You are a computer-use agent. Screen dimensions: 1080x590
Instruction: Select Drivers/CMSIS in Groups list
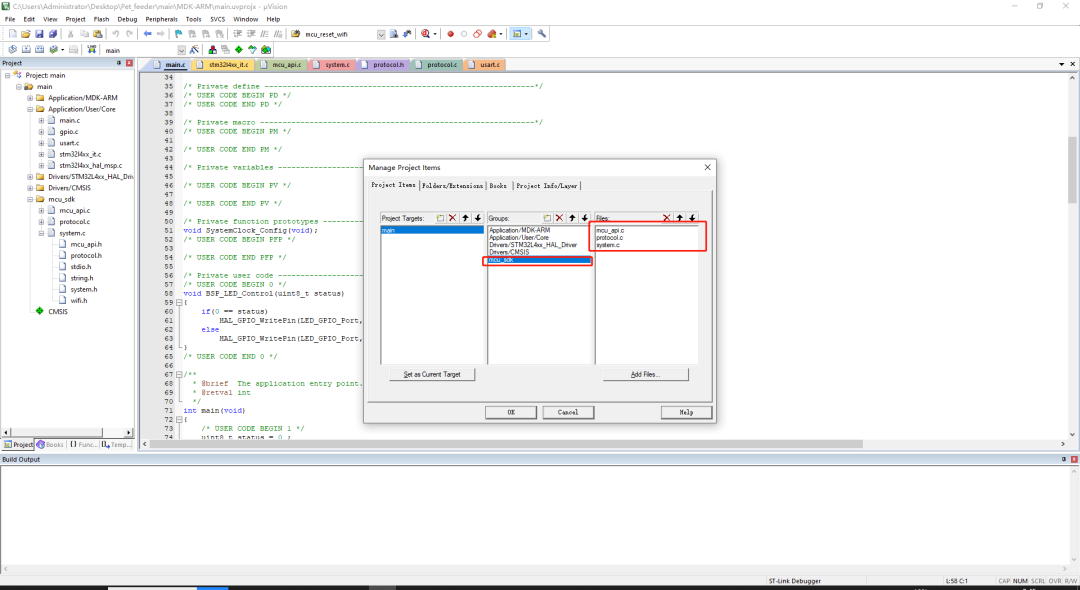point(508,252)
